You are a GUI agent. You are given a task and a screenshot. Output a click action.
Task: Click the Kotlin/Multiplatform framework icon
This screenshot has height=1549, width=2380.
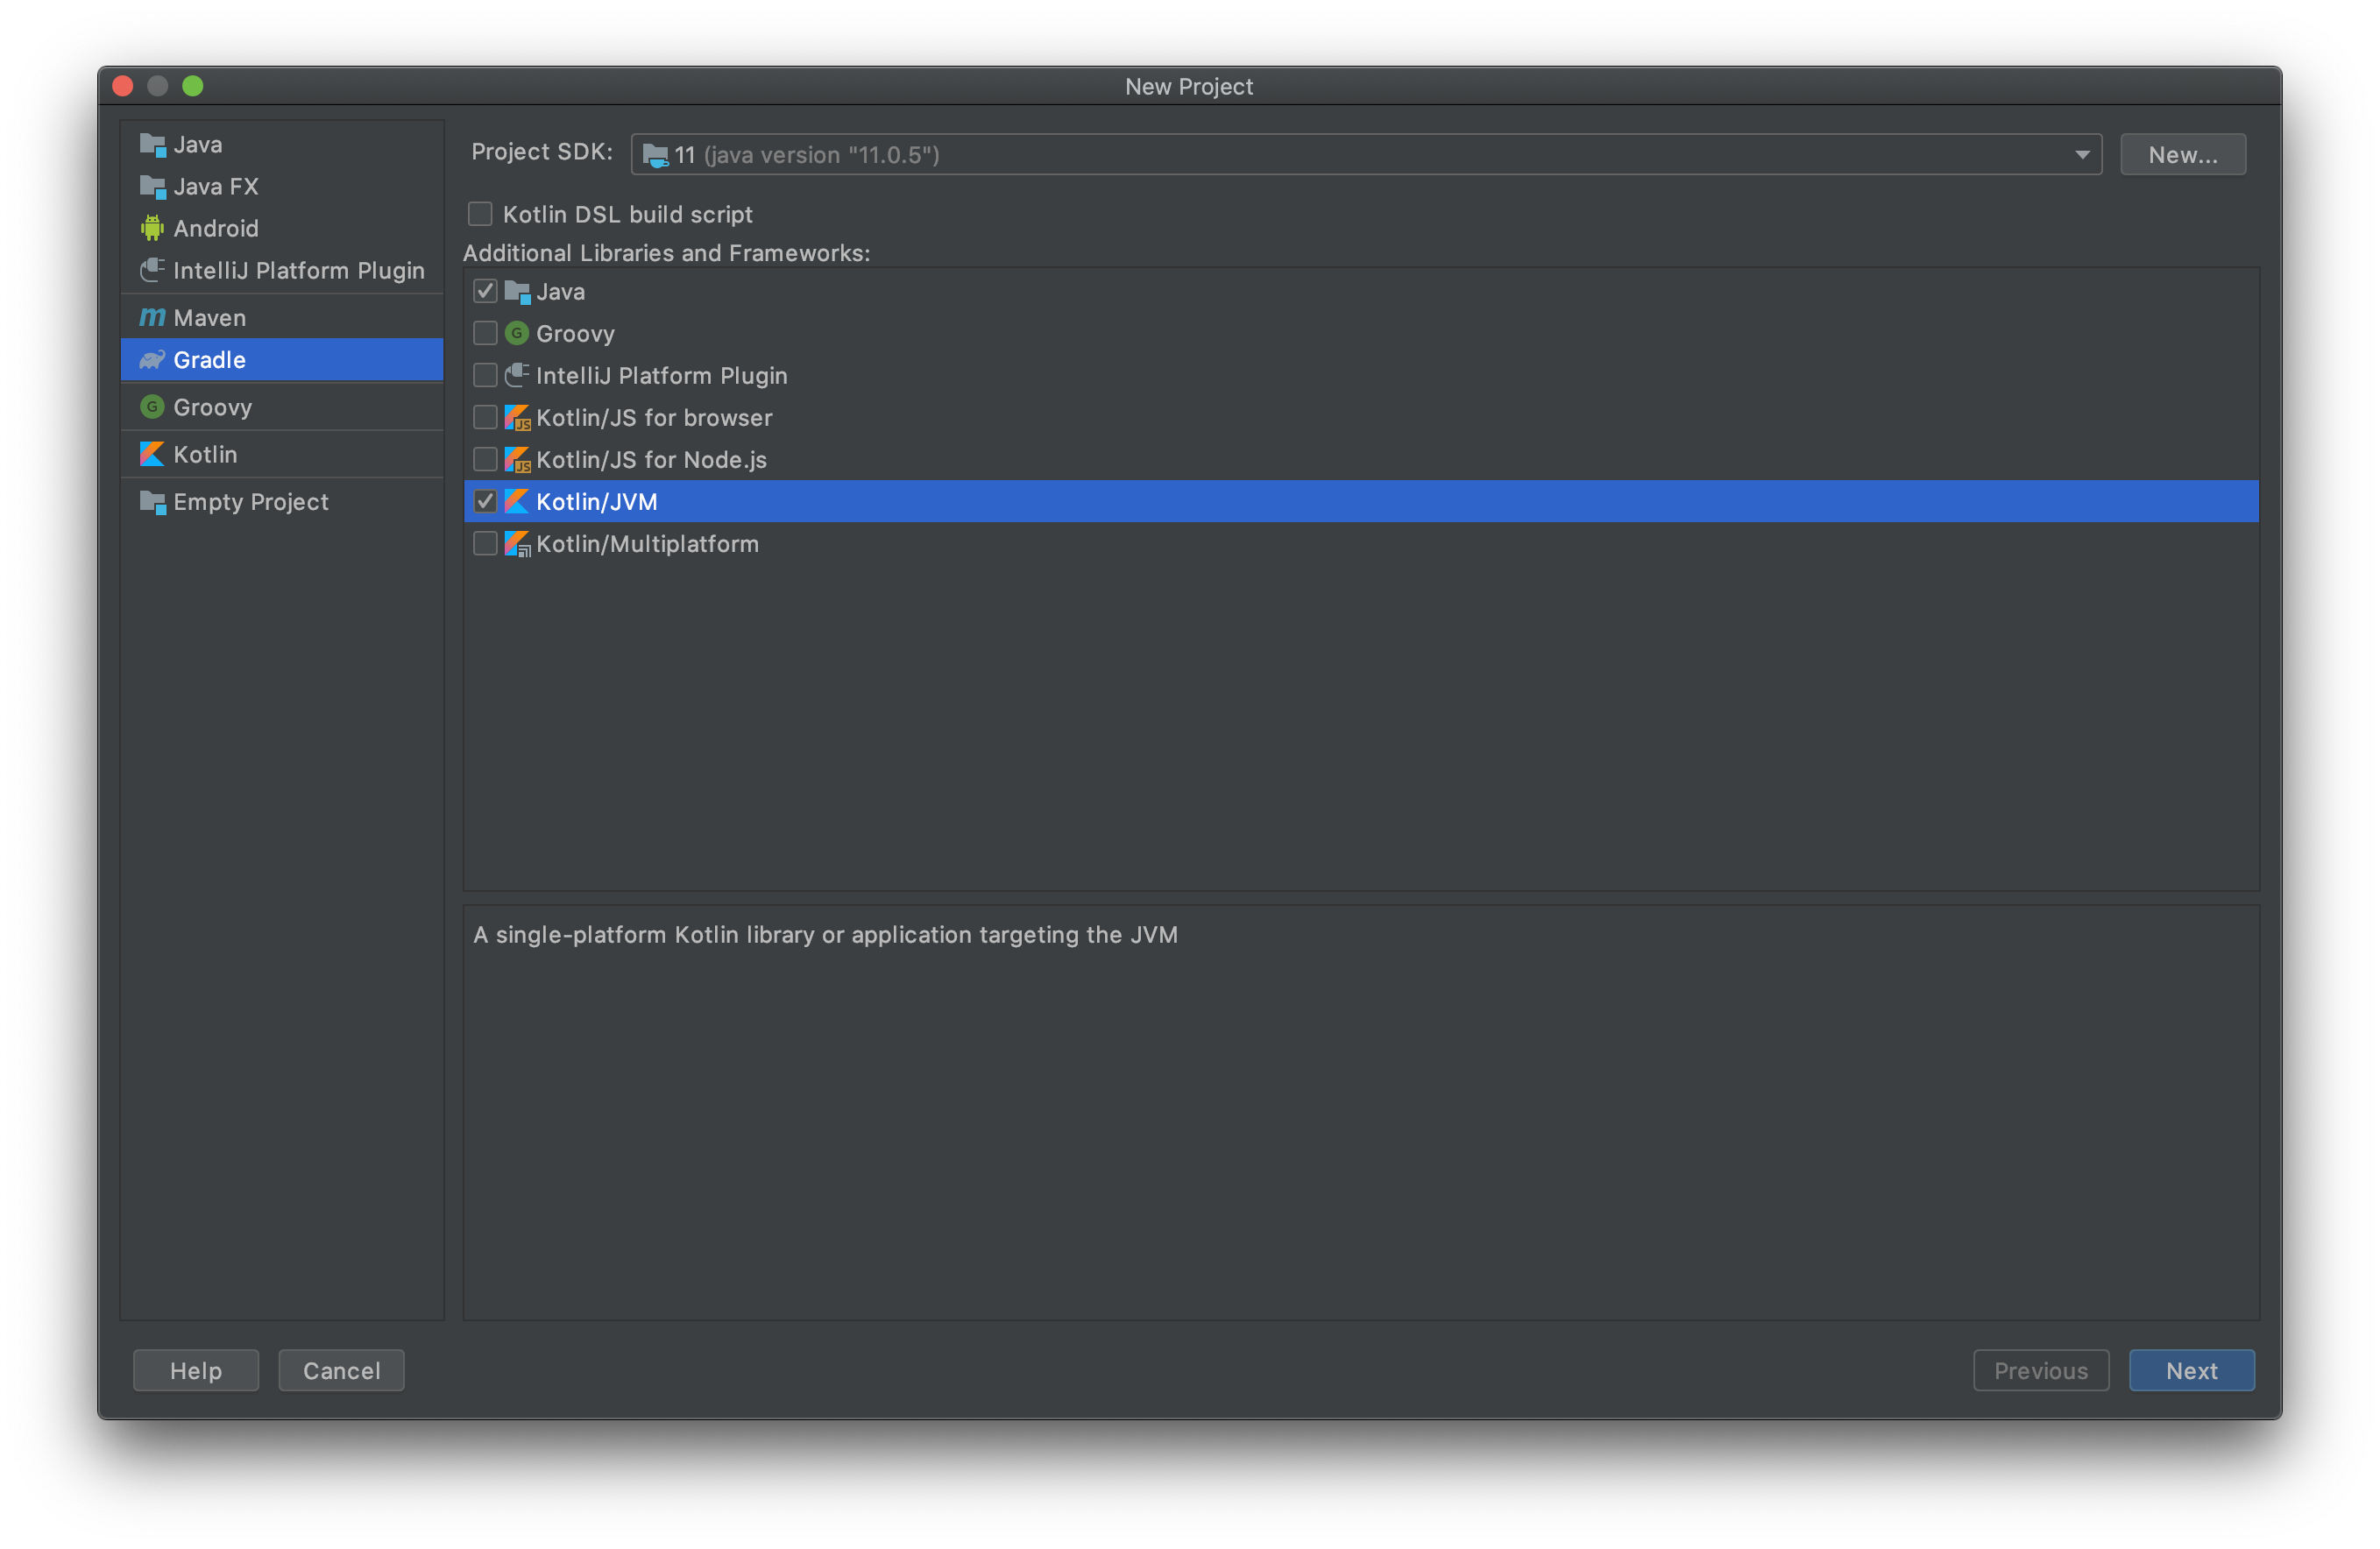[517, 544]
